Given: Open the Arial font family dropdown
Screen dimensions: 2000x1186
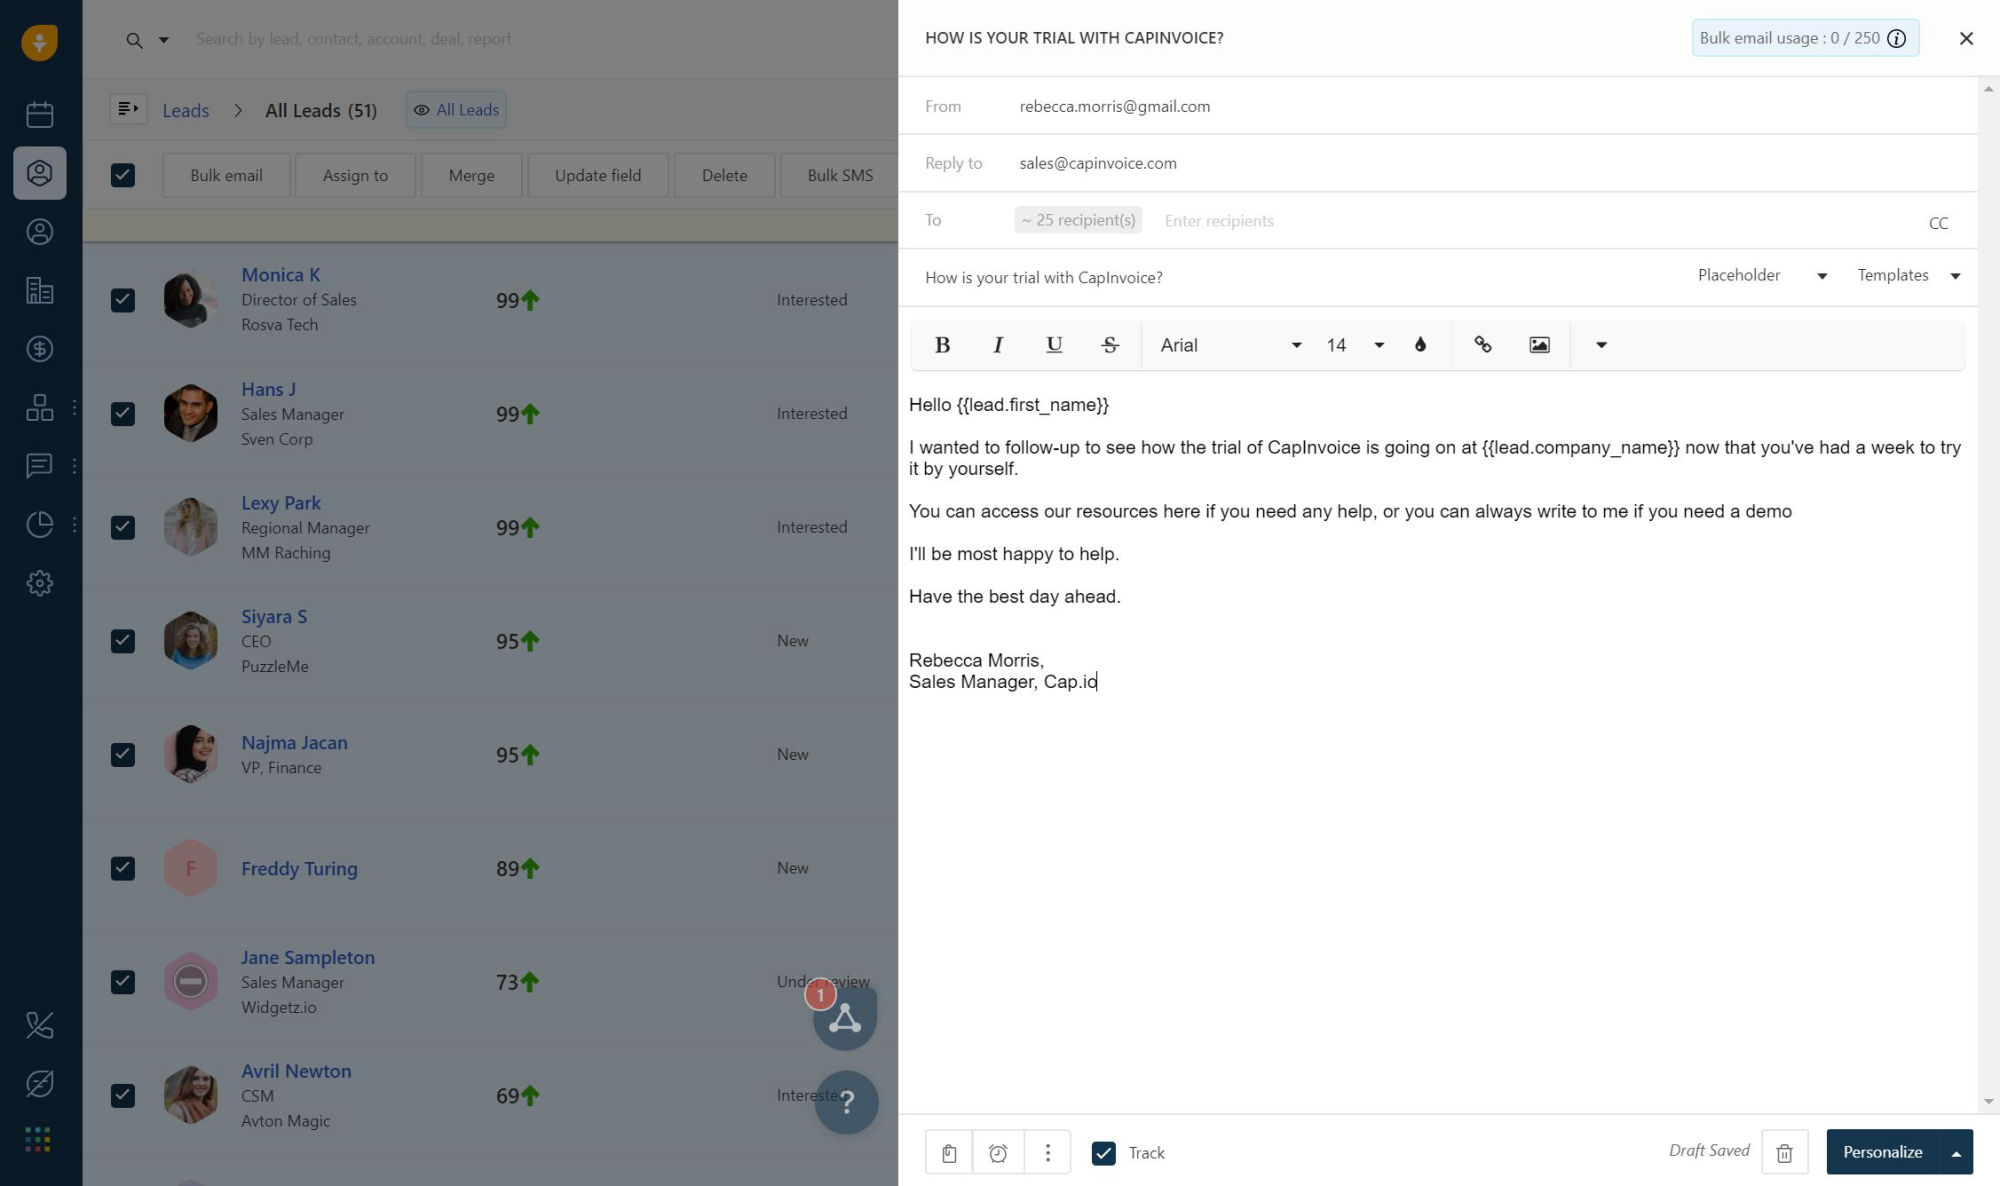Looking at the screenshot, I should click(x=1230, y=345).
